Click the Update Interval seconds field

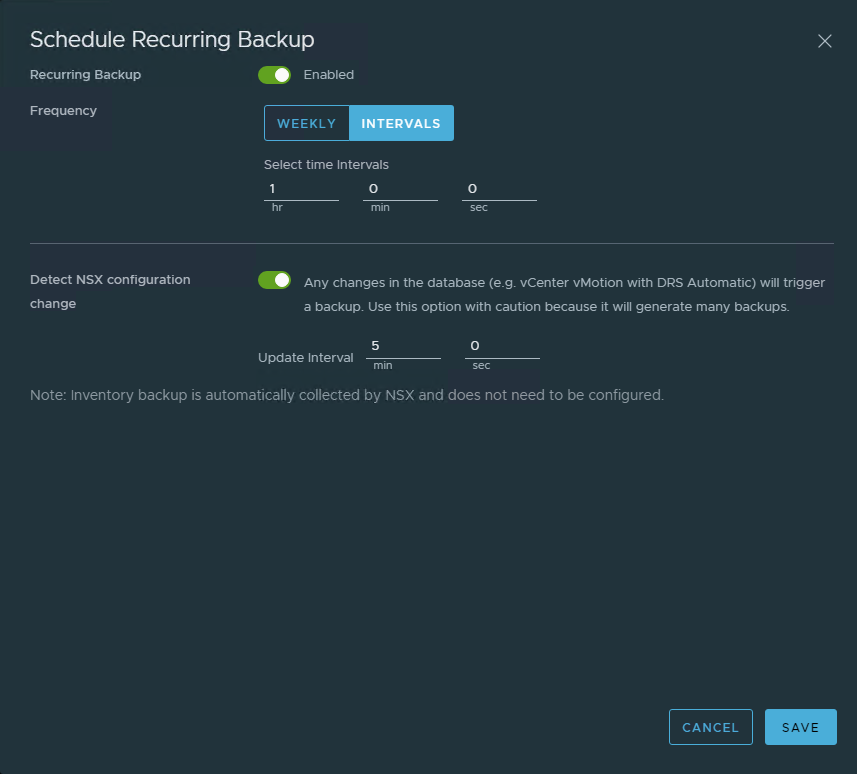pos(502,347)
